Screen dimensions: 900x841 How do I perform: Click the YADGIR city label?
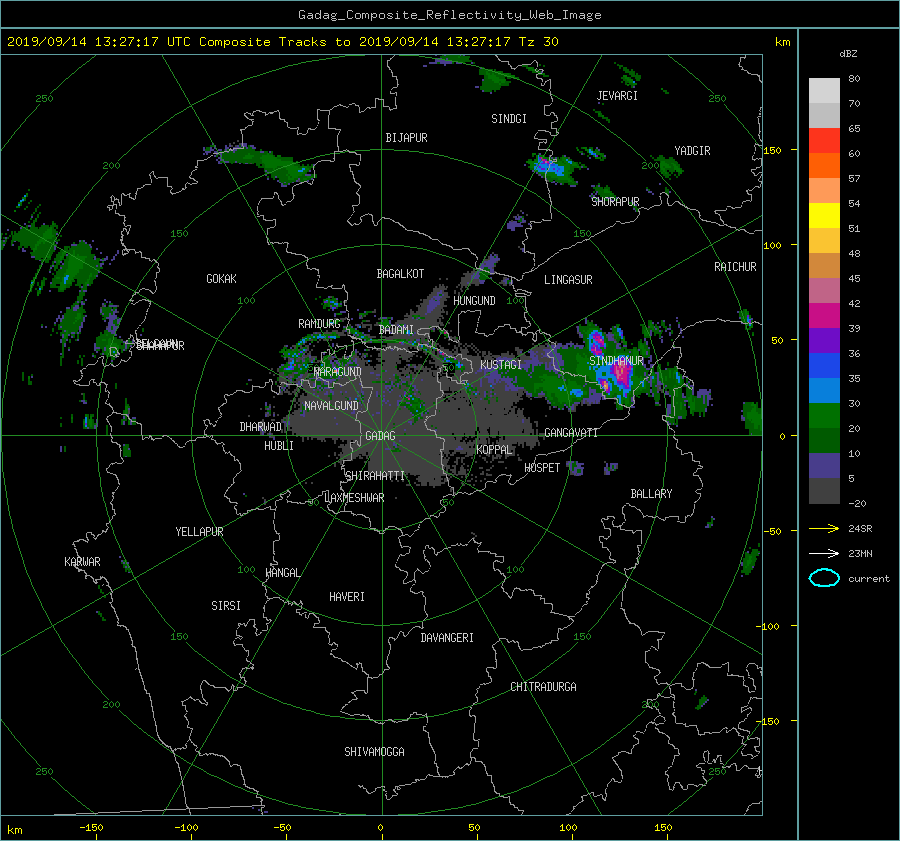[692, 151]
